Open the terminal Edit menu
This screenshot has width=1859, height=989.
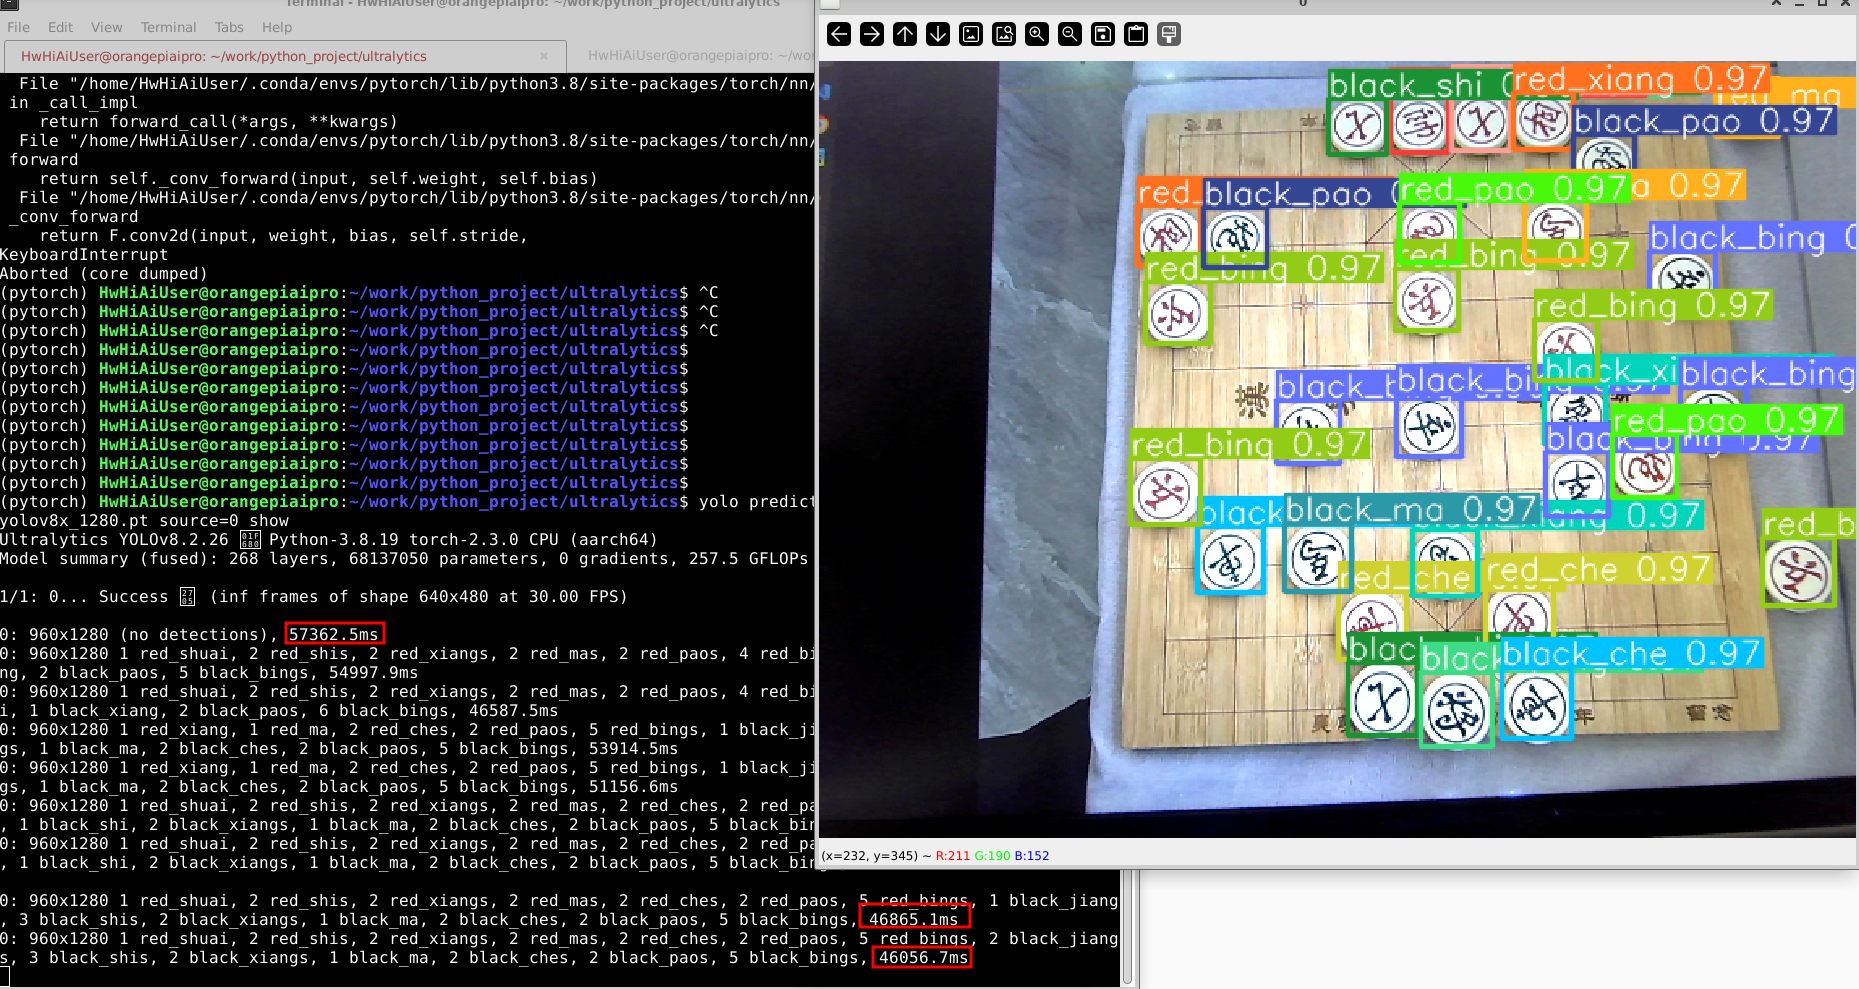pyautogui.click(x=60, y=27)
